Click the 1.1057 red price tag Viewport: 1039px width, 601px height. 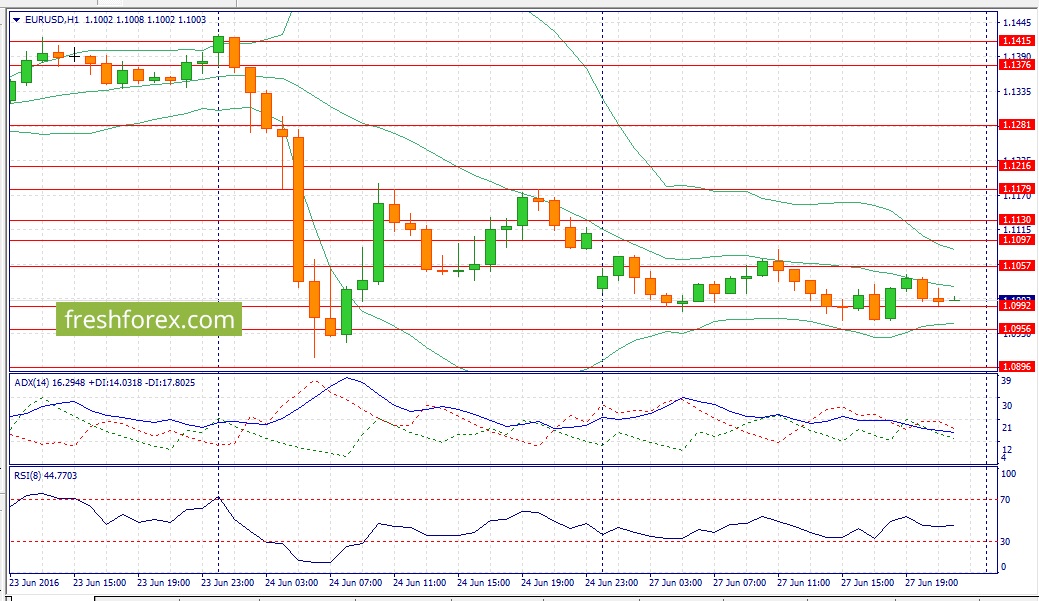click(x=1016, y=266)
